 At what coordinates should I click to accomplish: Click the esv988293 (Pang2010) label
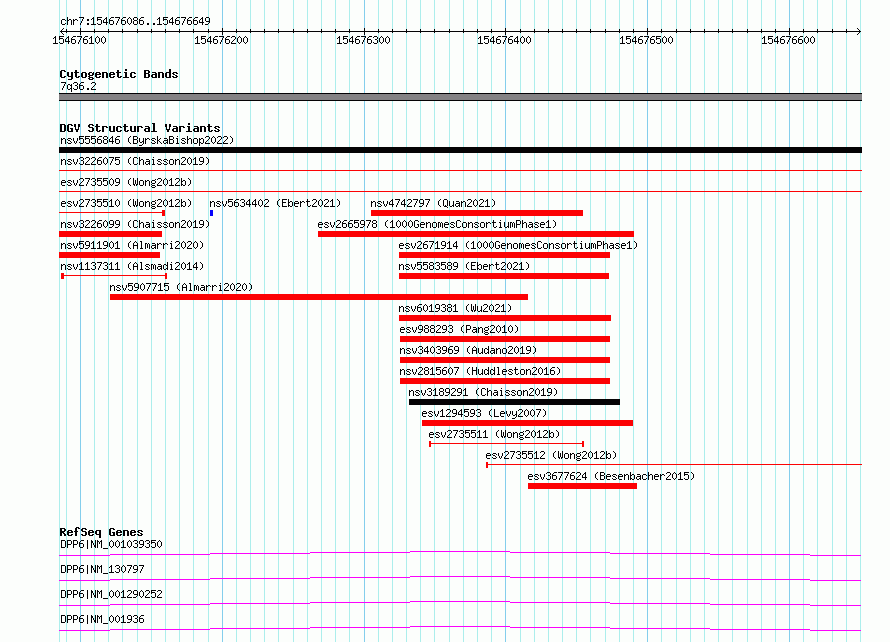pos(459,329)
